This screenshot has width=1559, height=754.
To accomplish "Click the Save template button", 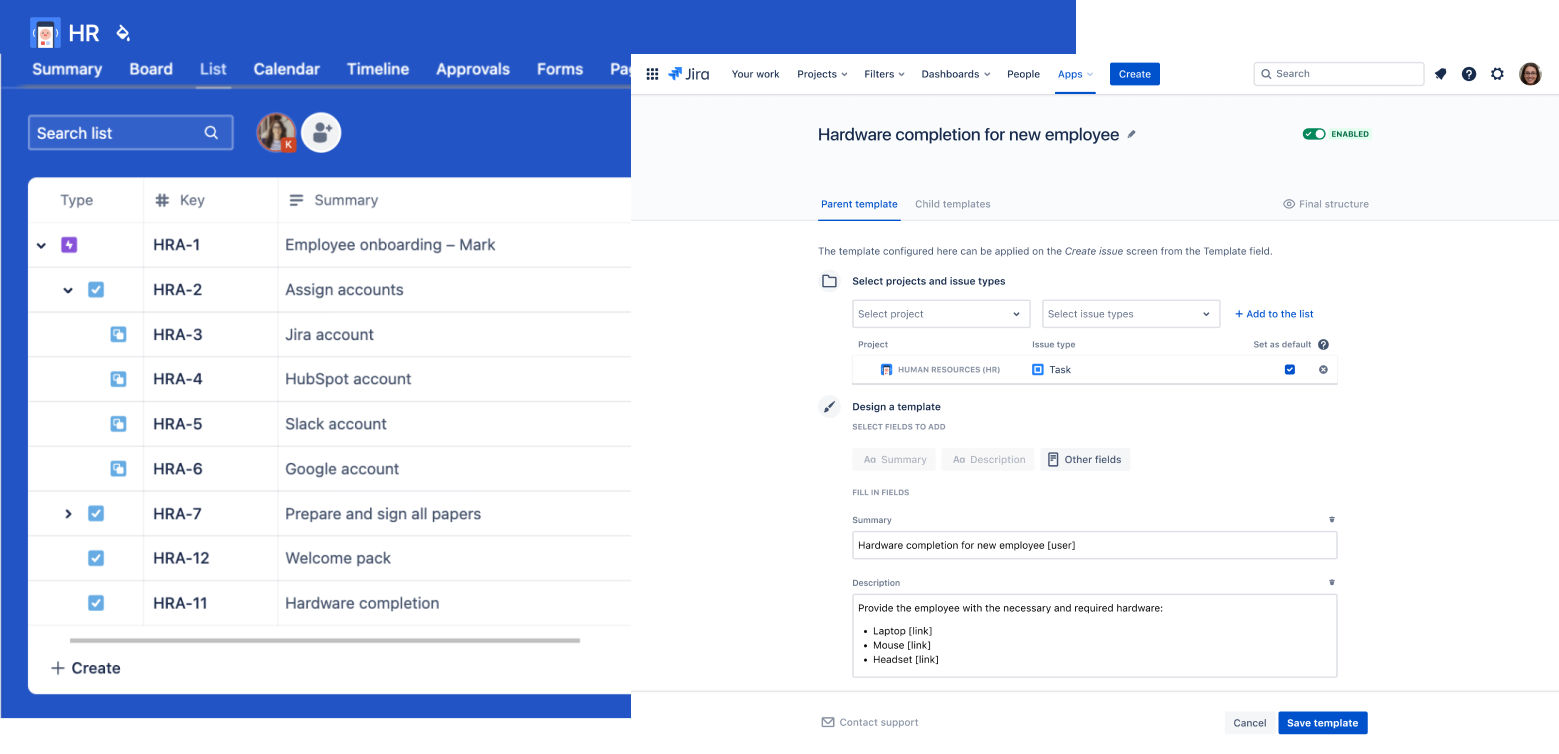I will click(1321, 723).
